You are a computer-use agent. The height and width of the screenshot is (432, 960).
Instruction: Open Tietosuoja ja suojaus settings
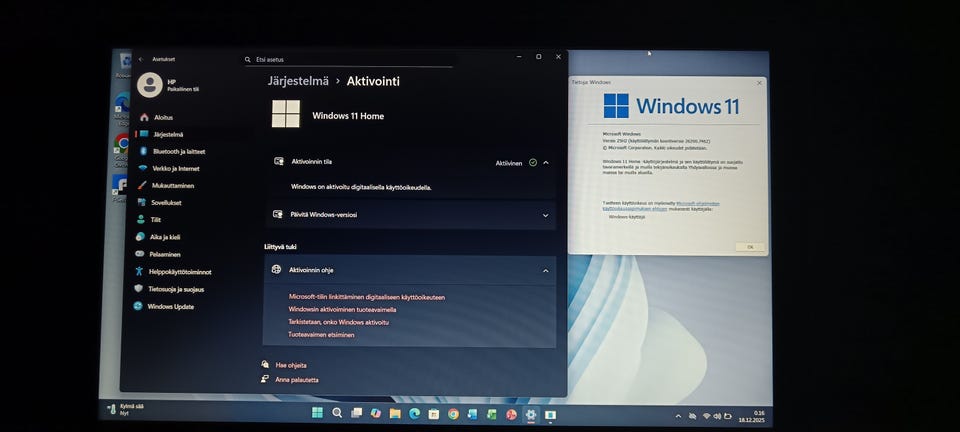click(x=176, y=289)
